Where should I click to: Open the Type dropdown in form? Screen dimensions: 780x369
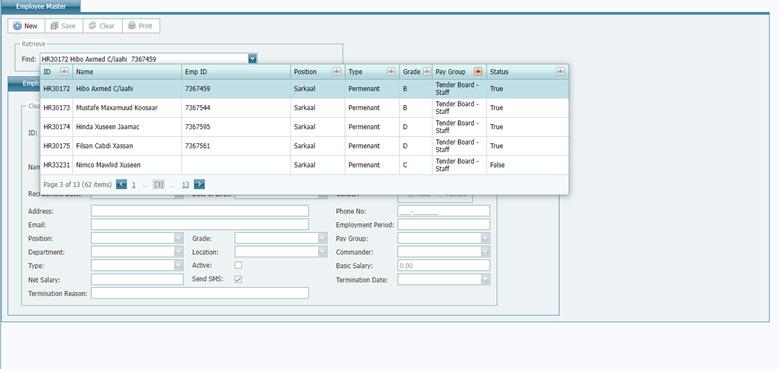(179, 266)
